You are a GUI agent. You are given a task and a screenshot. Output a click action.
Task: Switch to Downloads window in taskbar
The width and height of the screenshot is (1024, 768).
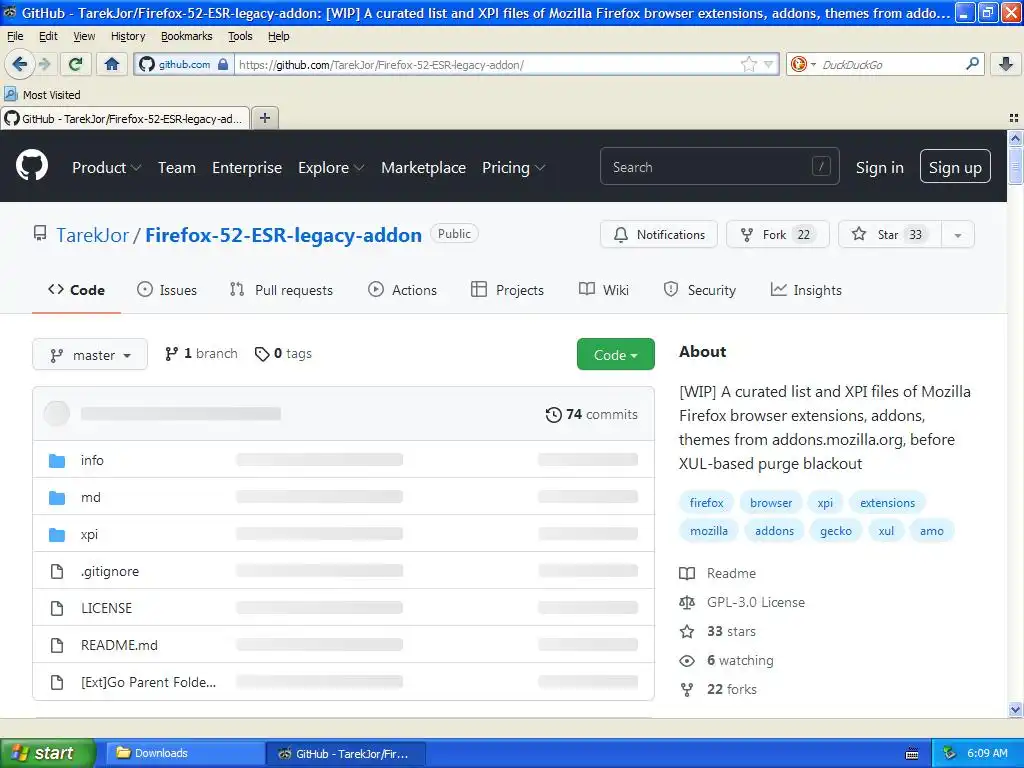[185, 754]
